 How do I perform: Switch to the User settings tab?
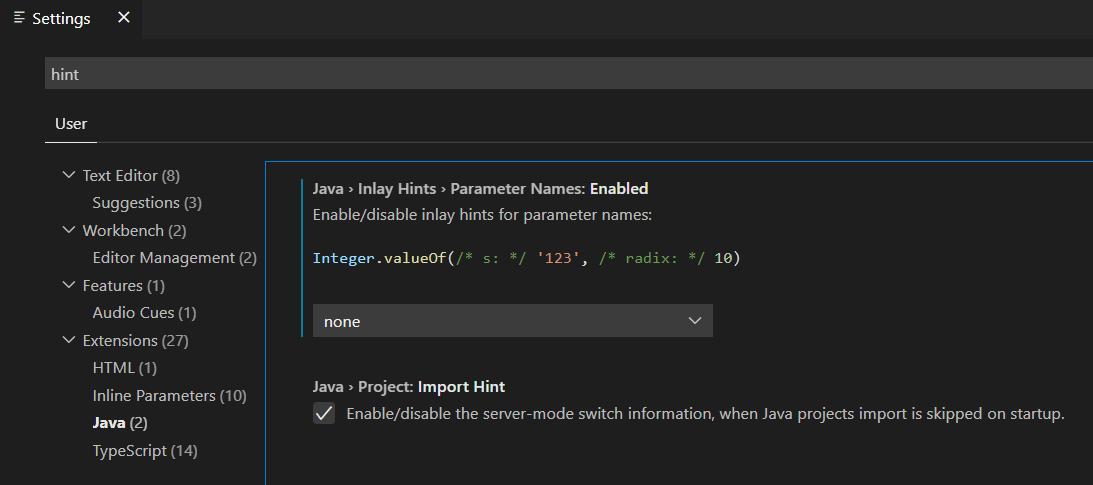point(71,124)
